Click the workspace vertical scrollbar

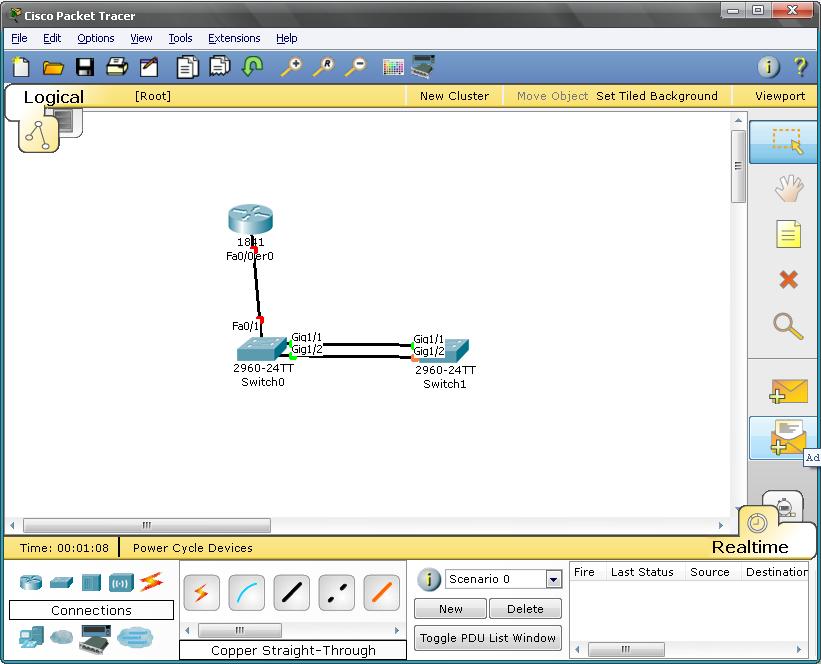click(738, 167)
